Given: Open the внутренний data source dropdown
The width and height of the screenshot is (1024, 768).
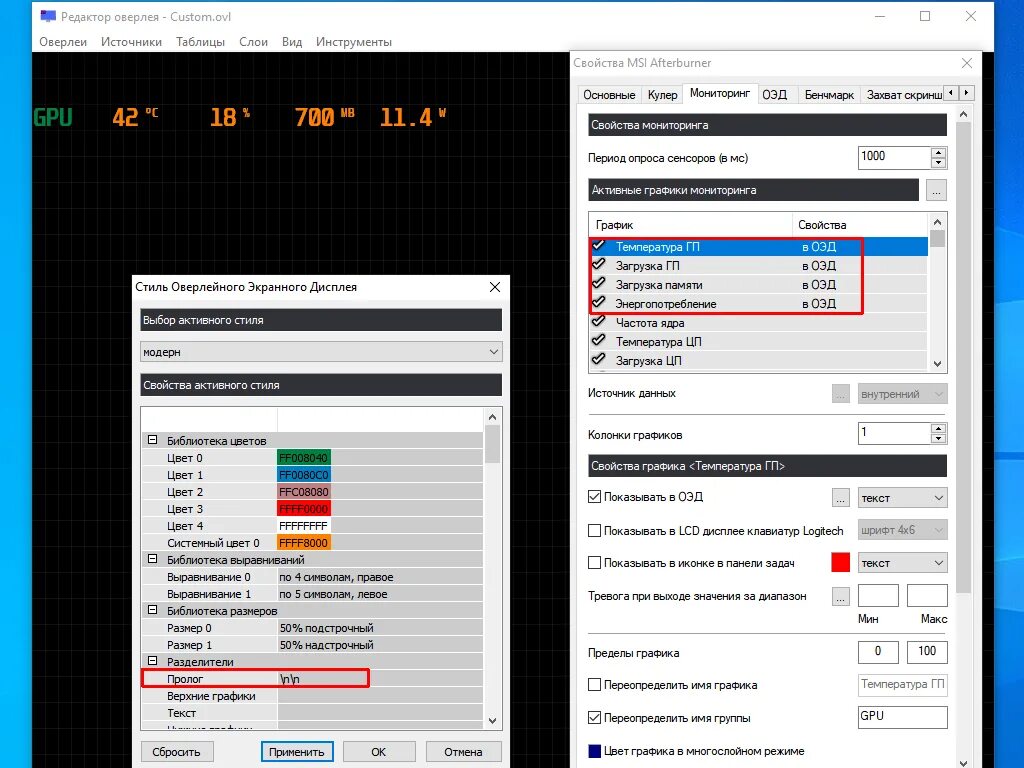Looking at the screenshot, I should pyautogui.click(x=902, y=394).
